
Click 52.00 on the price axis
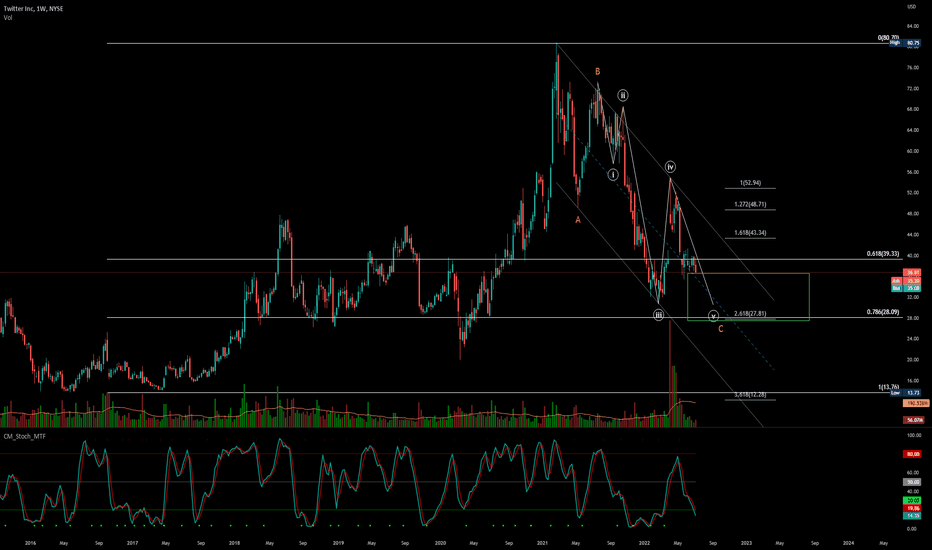pos(912,193)
